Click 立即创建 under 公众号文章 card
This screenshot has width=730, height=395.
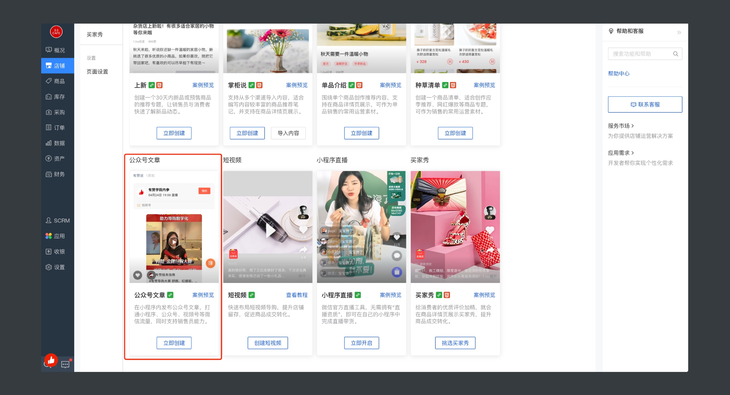tap(174, 343)
